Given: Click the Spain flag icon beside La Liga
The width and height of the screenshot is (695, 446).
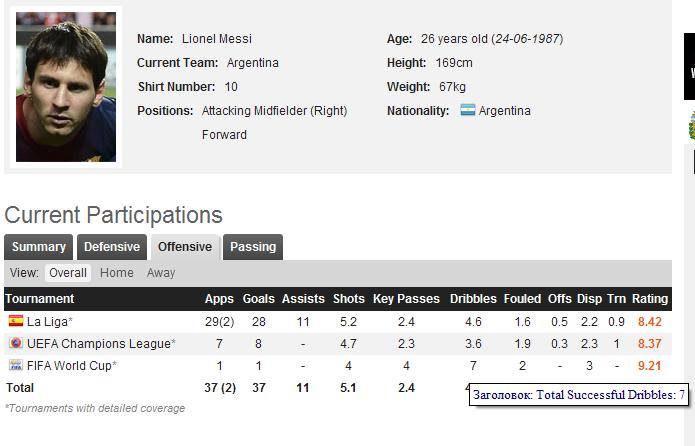Looking at the screenshot, I should pos(16,321).
